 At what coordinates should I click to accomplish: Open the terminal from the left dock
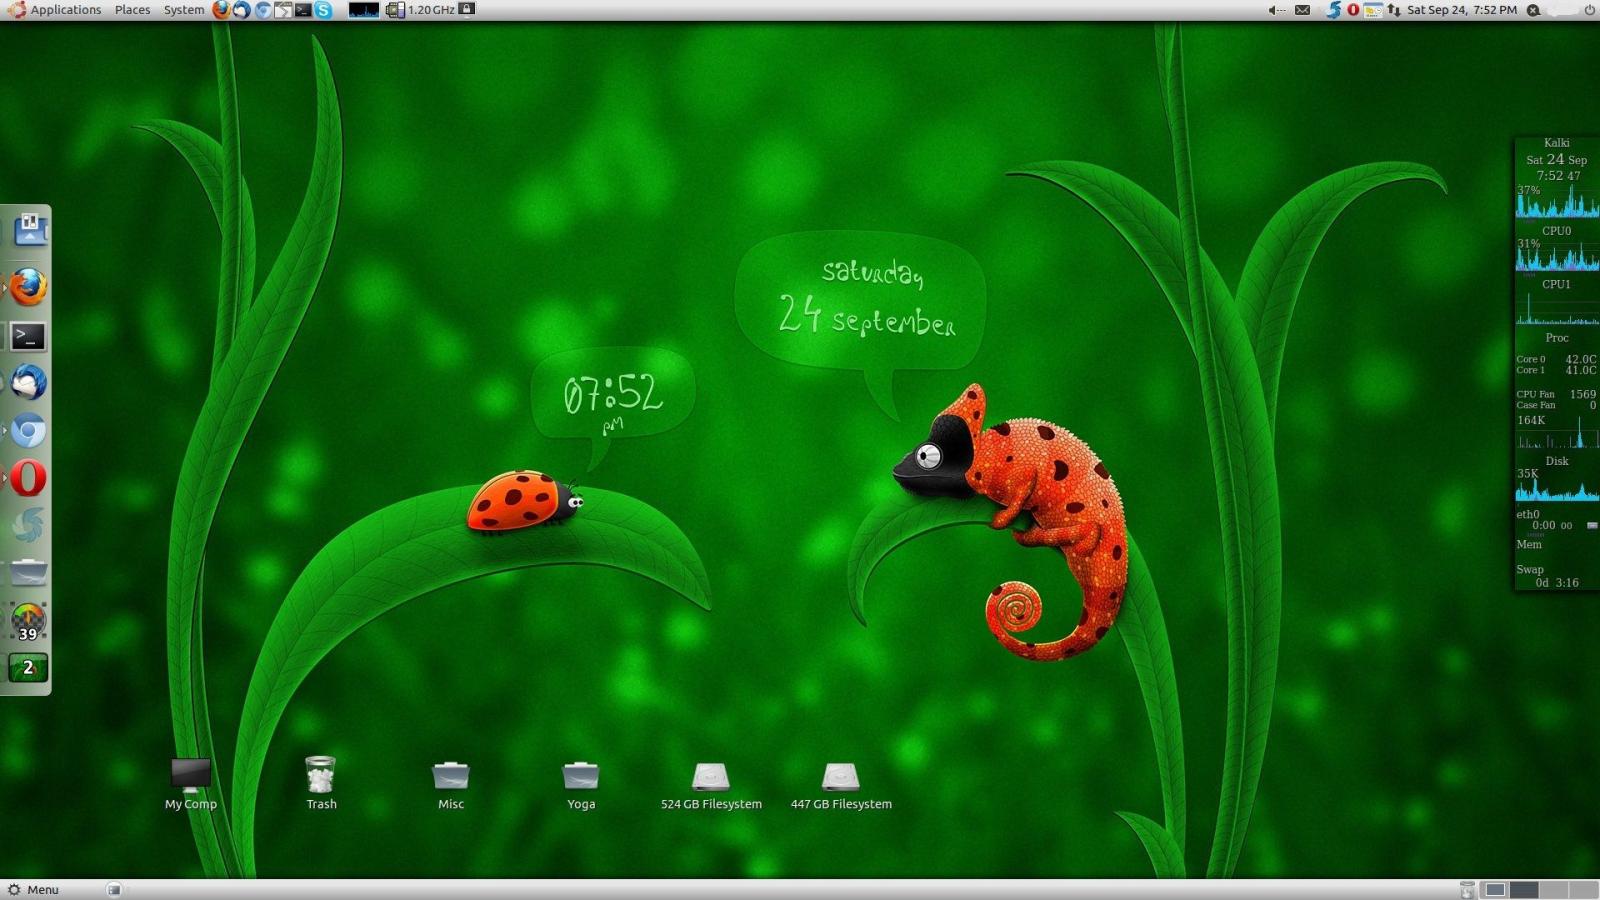coord(28,337)
